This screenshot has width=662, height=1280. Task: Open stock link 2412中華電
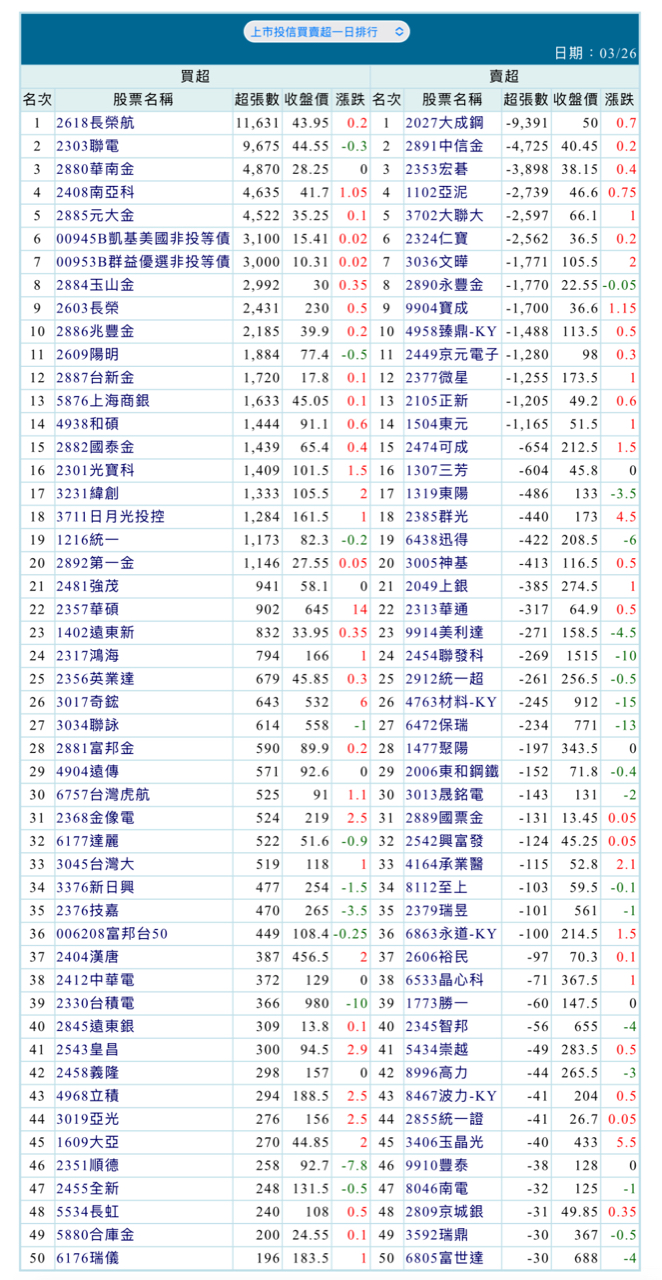tap(94, 980)
